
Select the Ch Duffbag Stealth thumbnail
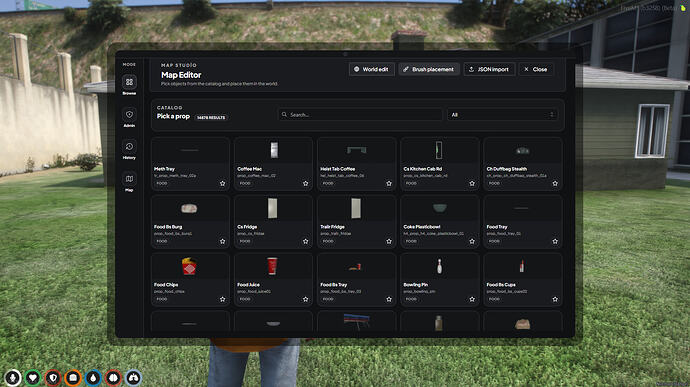click(x=522, y=150)
